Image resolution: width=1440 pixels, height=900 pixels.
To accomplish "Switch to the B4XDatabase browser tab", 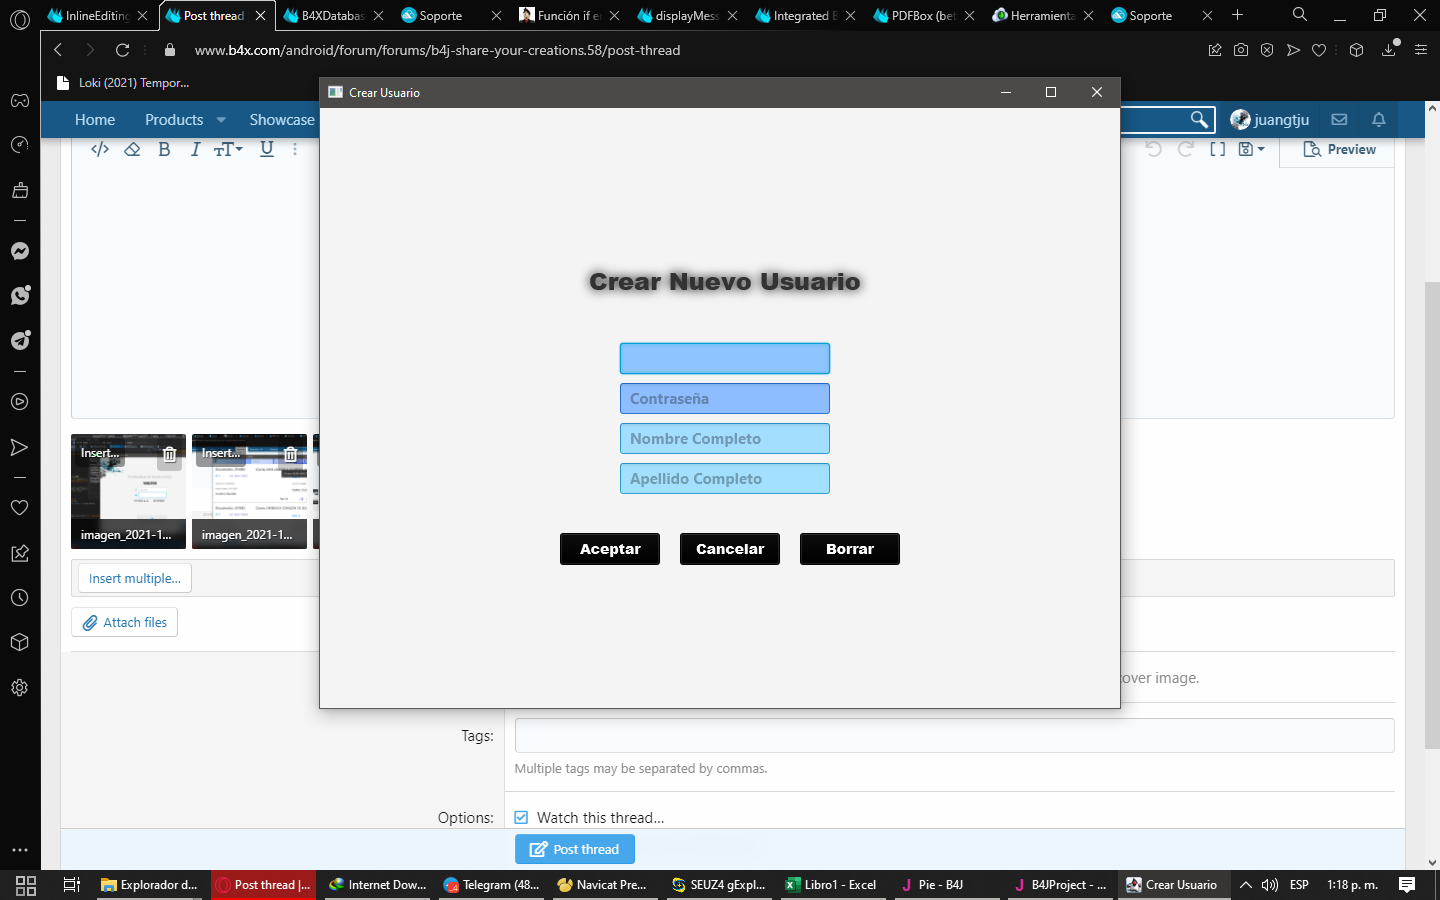I will click(333, 15).
